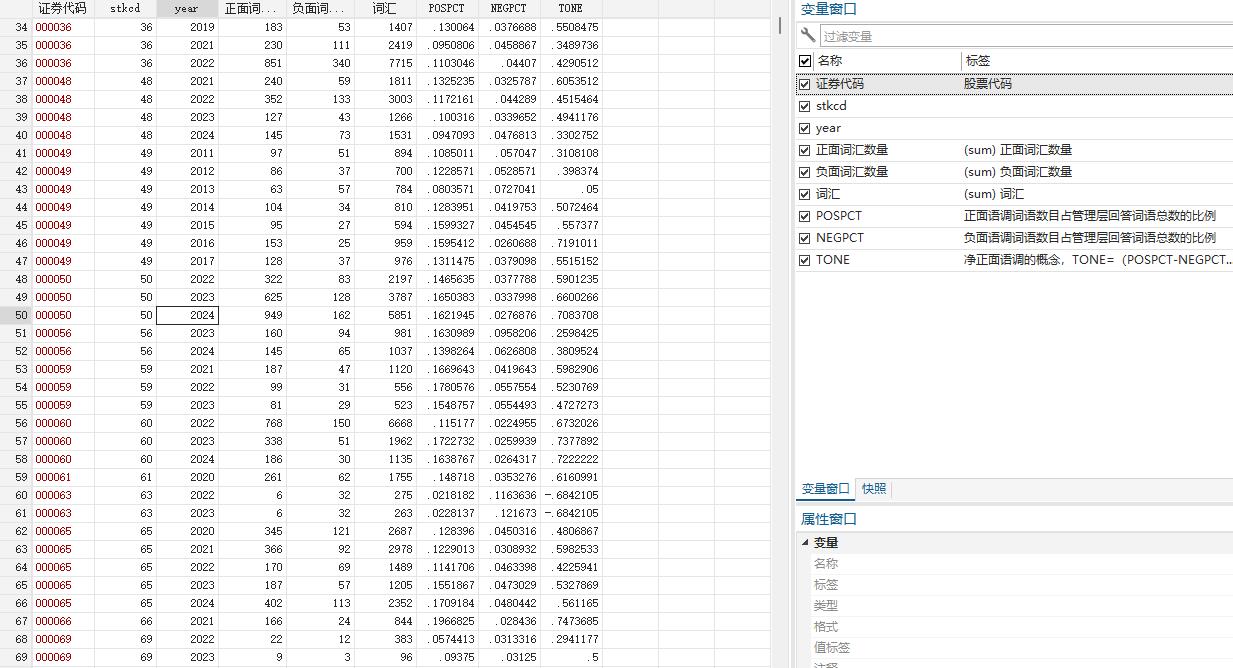Uncheck the 负面词汇数量 variable checkbox
This screenshot has width=1233, height=668.
coord(806,172)
